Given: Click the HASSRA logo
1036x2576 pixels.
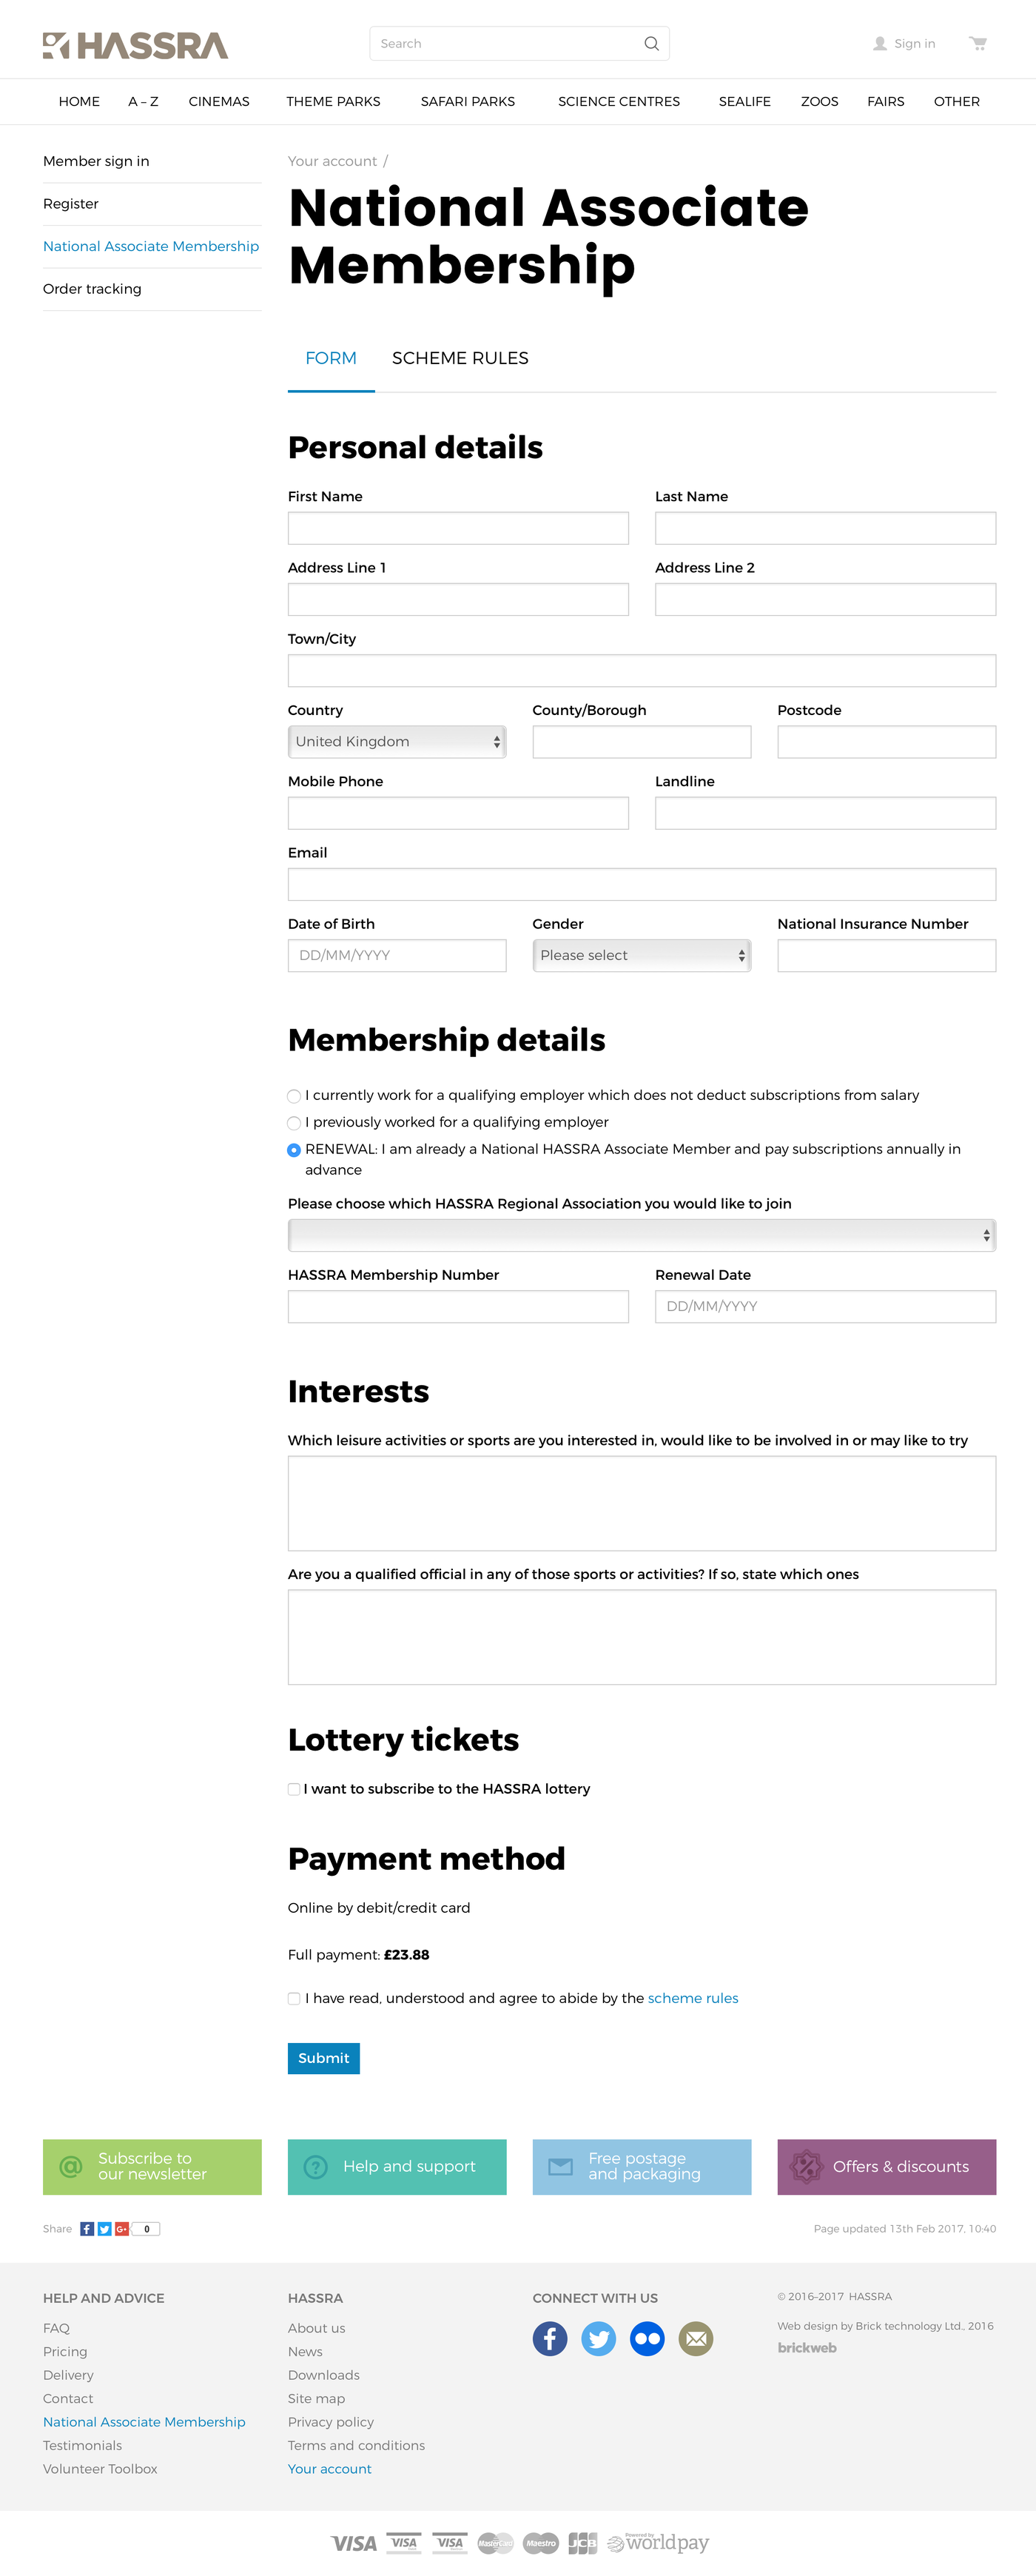Looking at the screenshot, I should pyautogui.click(x=135, y=46).
